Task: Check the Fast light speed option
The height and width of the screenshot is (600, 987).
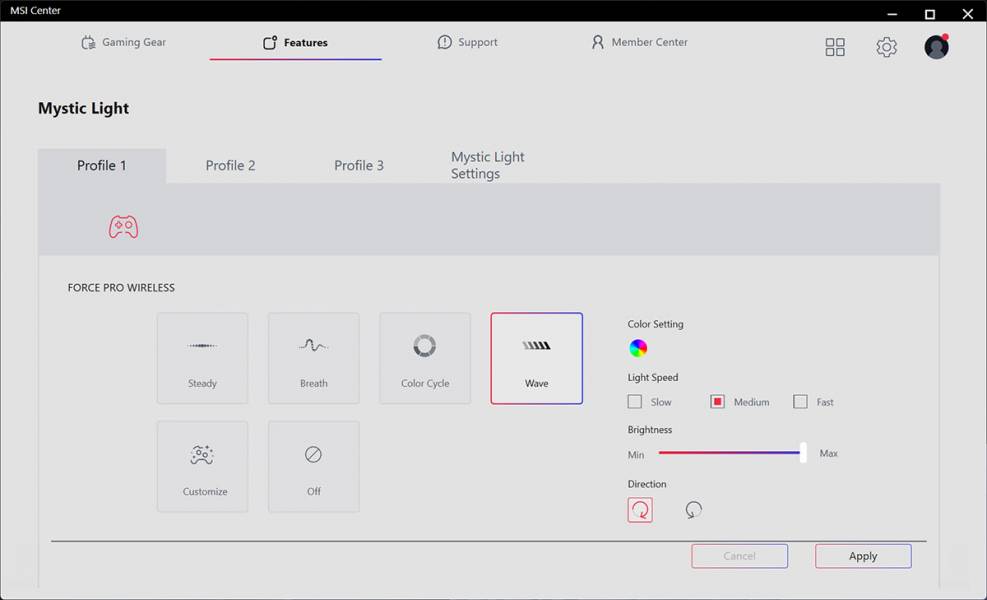Action: coord(800,402)
